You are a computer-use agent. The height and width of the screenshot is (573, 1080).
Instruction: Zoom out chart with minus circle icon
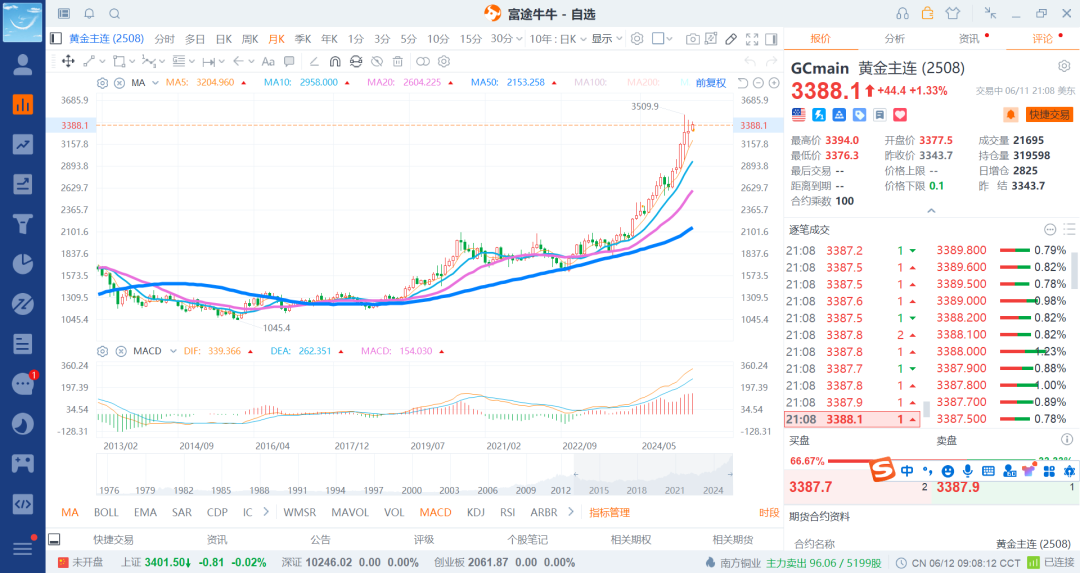(758, 83)
